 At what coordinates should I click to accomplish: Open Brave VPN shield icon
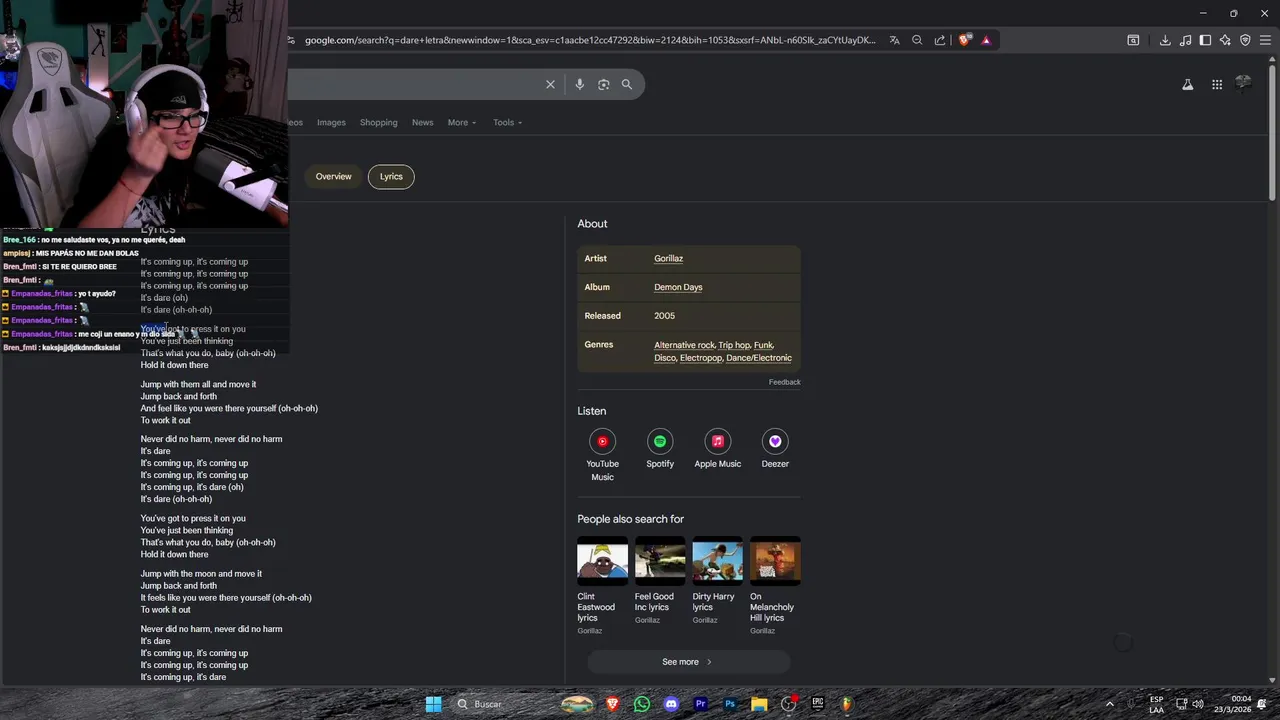[x=1245, y=40]
